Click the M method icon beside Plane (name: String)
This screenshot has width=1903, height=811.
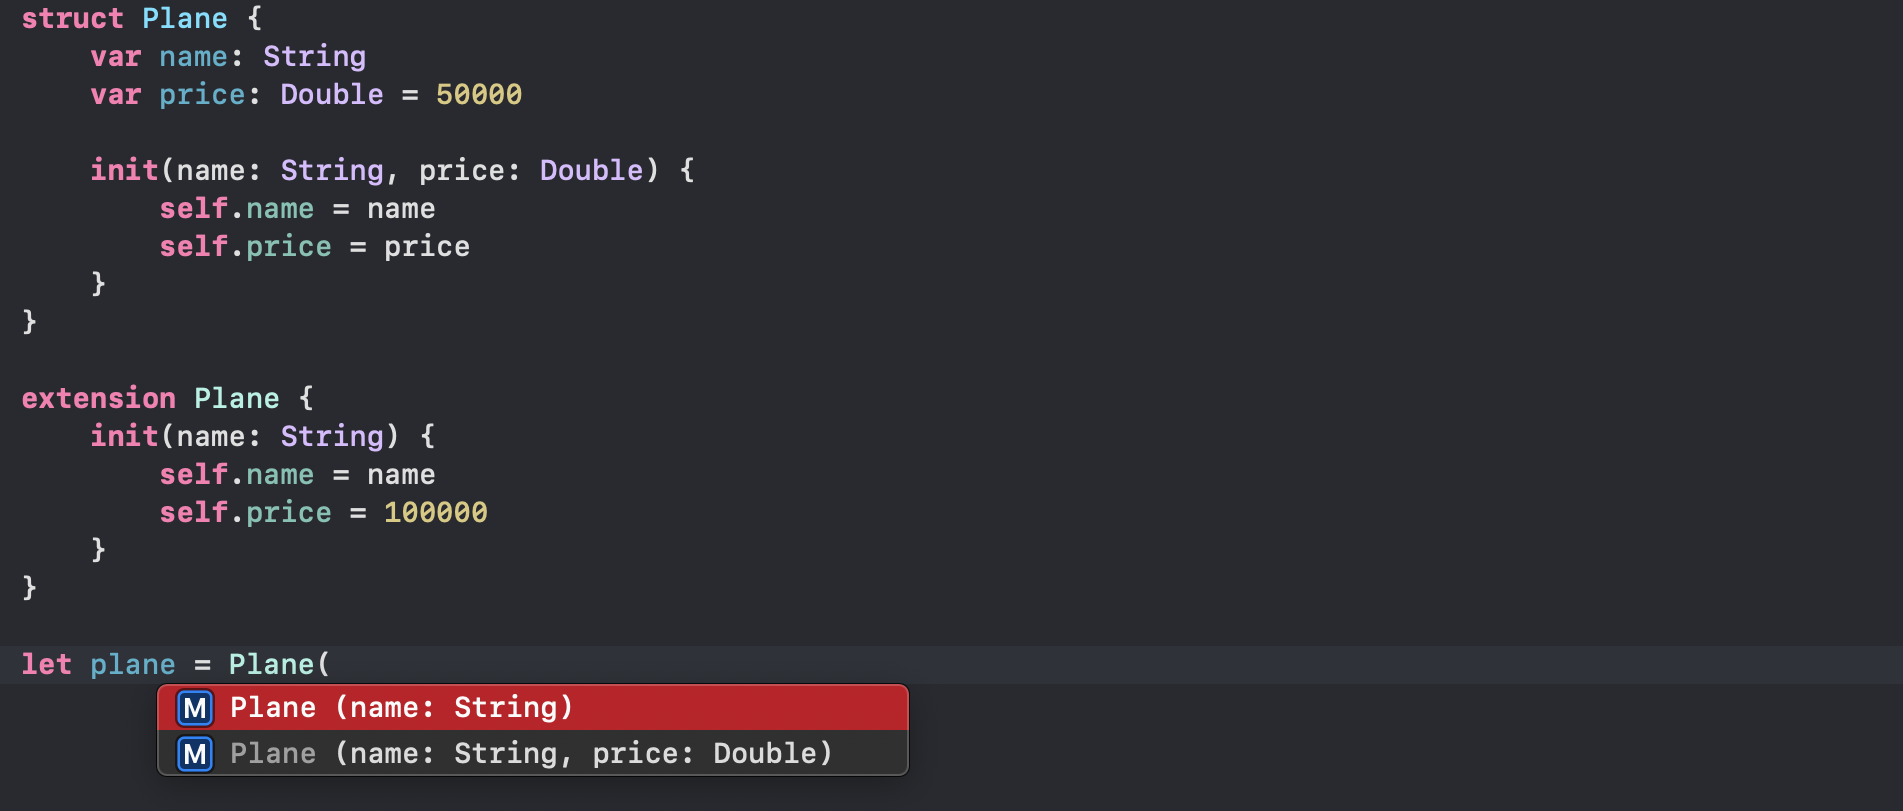194,708
